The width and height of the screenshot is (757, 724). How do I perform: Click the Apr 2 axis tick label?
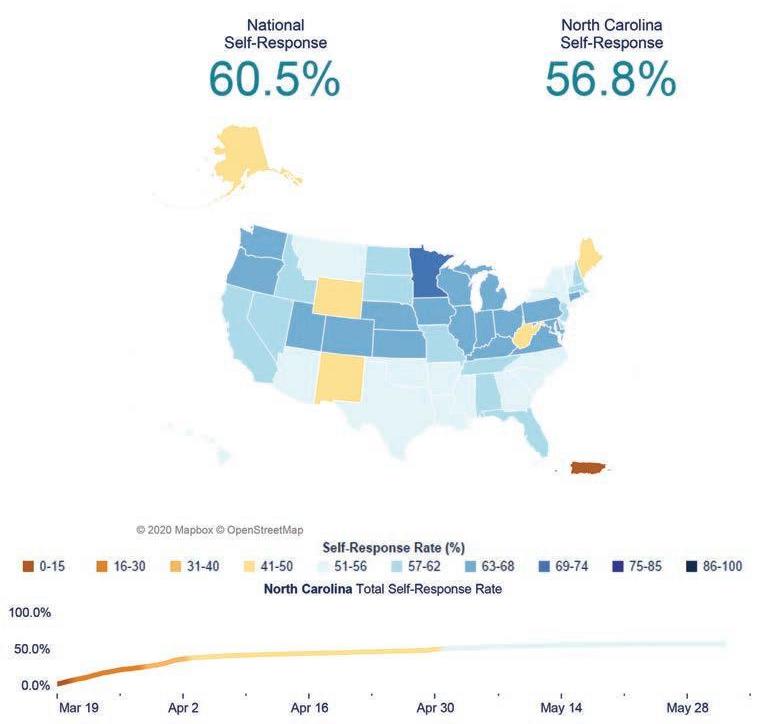click(x=183, y=708)
